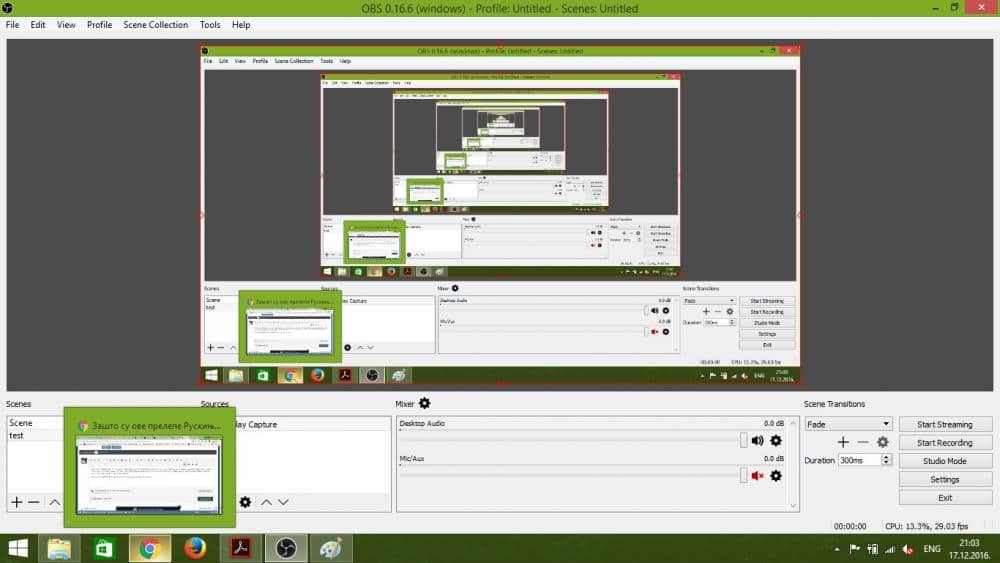Click the 00:00:00 timer in status bar
This screenshot has height=563, width=1000.
pyautogui.click(x=849, y=526)
